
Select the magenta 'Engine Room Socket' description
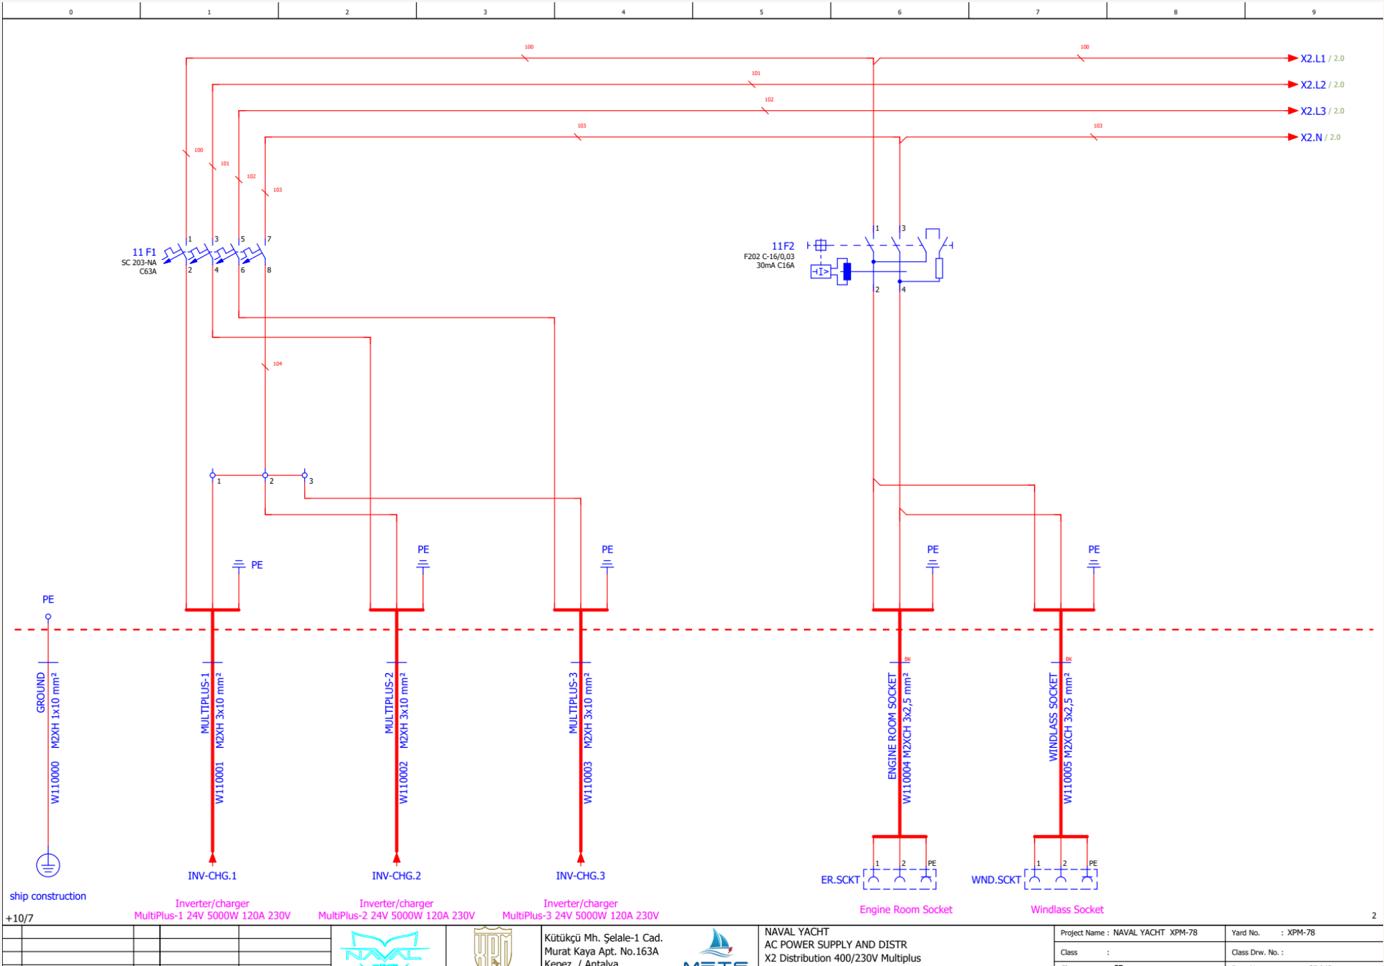click(x=906, y=909)
